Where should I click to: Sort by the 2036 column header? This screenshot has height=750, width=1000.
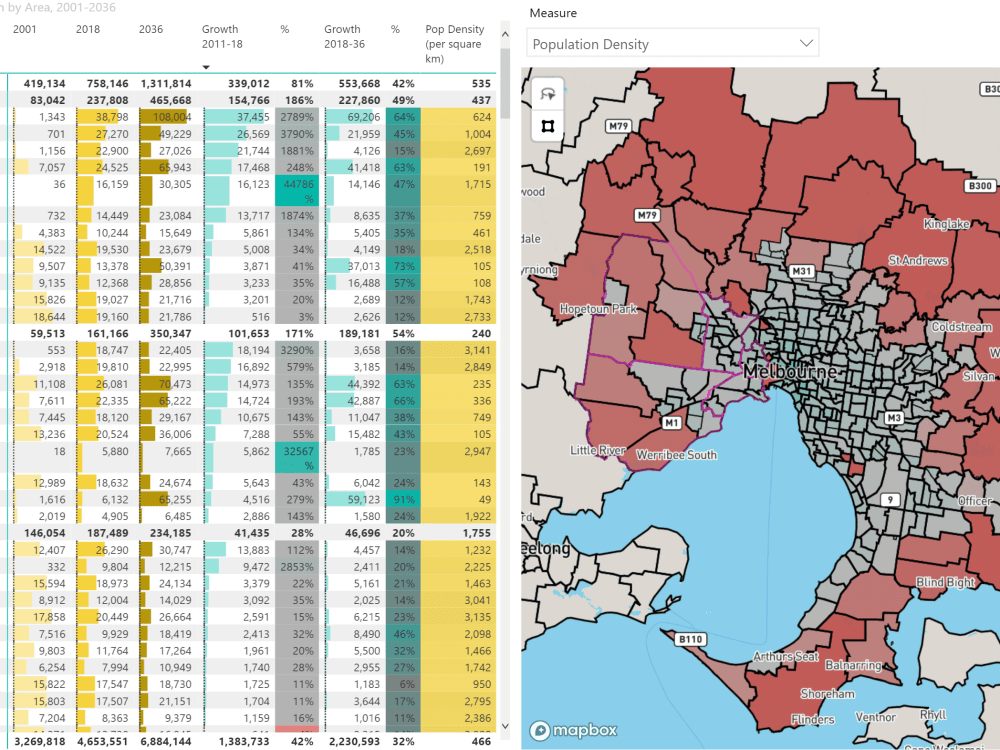pyautogui.click(x=151, y=29)
